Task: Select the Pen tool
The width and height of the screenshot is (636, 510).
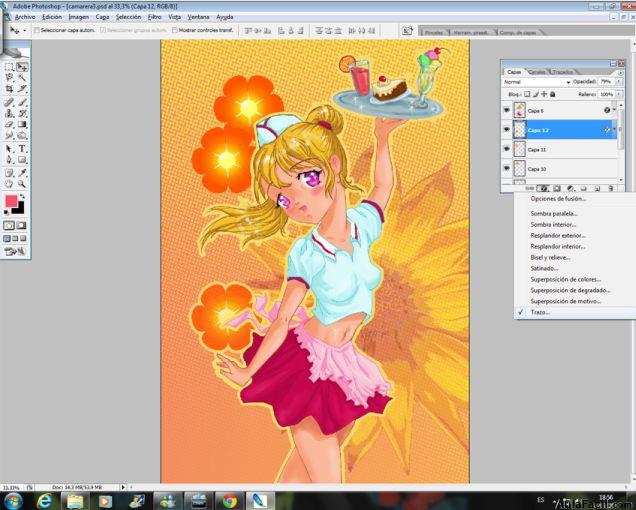Action: point(9,159)
